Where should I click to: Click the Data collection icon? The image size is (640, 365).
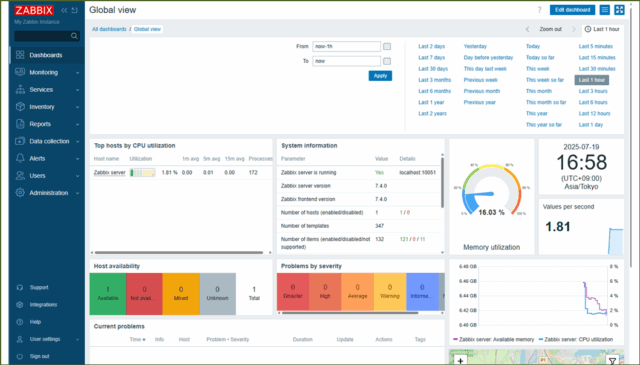pyautogui.click(x=20, y=141)
